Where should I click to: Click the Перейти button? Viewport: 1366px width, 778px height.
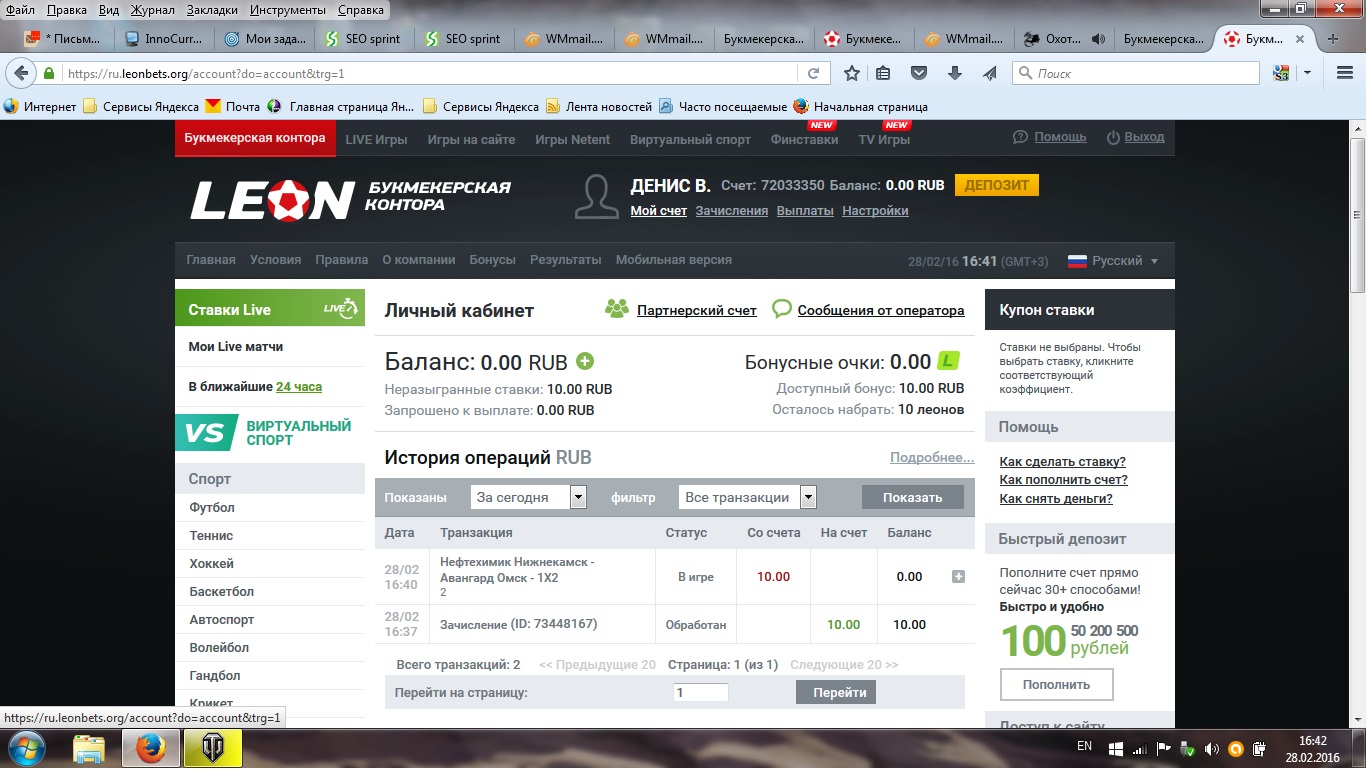(x=836, y=692)
